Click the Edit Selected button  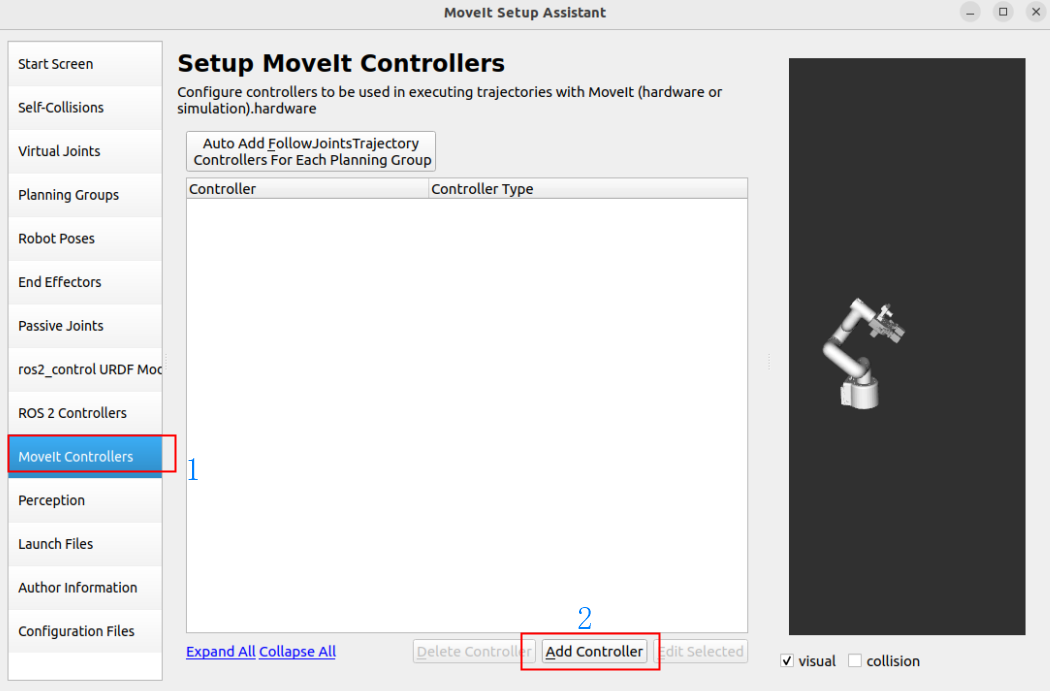[700, 651]
